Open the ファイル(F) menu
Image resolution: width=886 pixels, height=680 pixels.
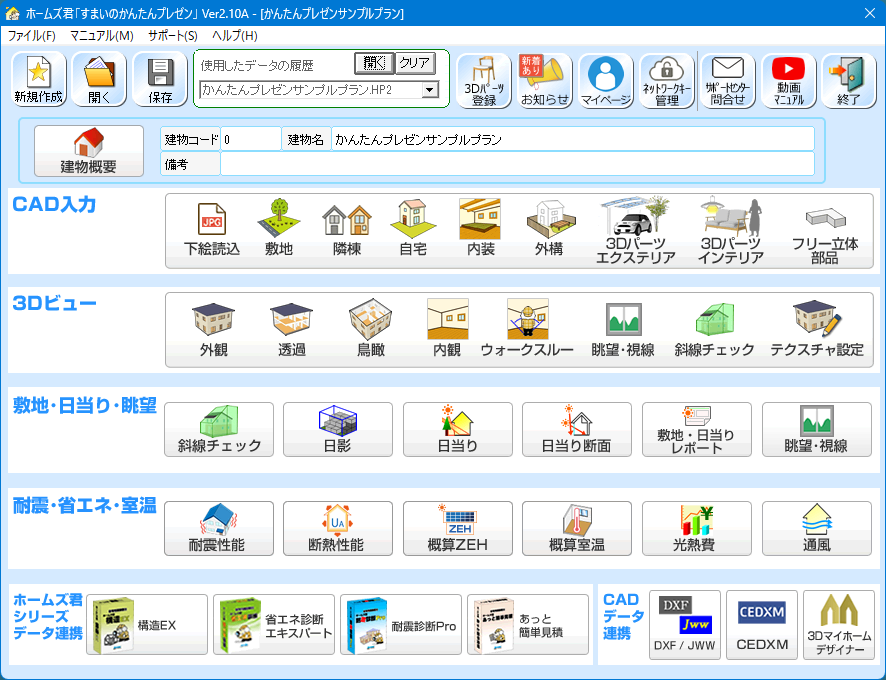point(31,35)
